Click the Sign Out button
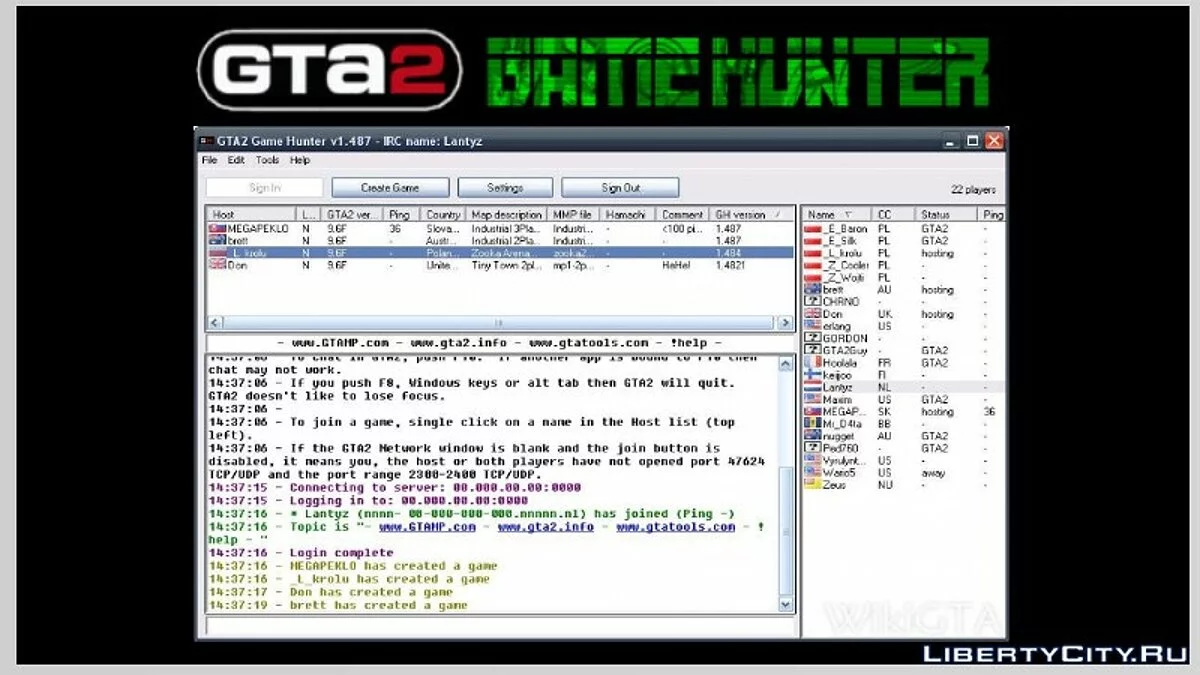Viewport: 1200px width, 675px height. click(x=620, y=188)
